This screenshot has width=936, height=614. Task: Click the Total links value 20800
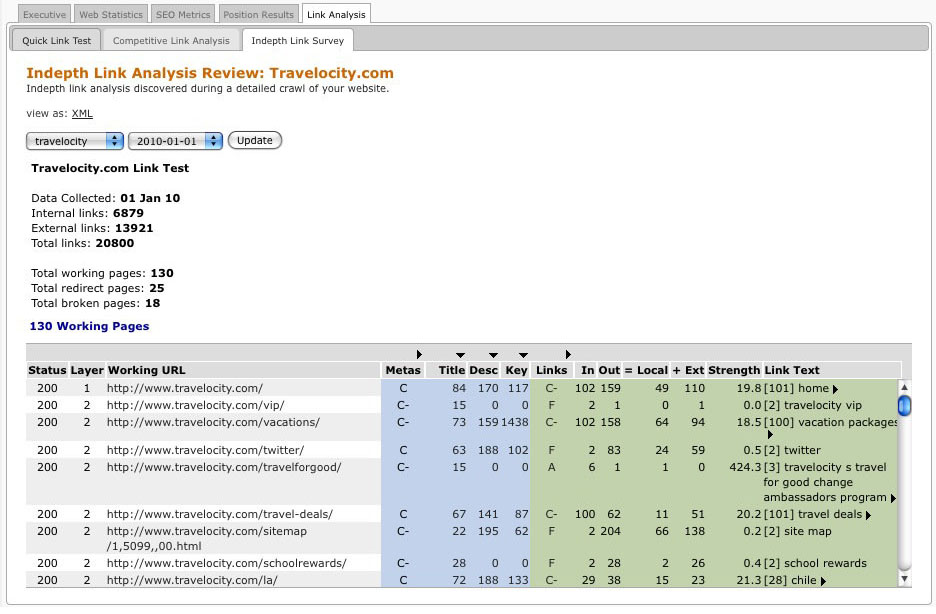tap(114, 243)
